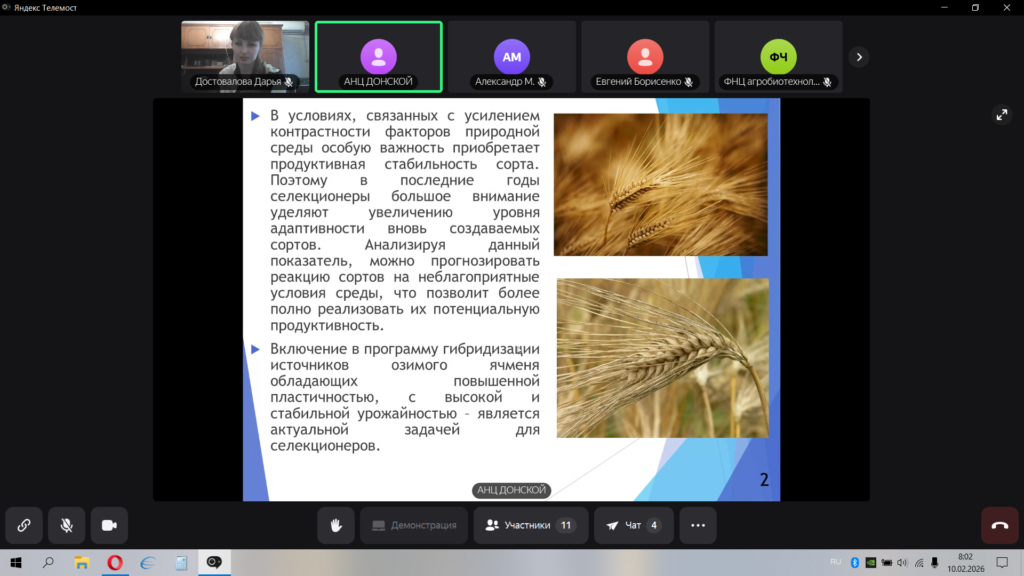Open File Explorer from the taskbar
This screenshot has height=576, width=1024.
82,563
